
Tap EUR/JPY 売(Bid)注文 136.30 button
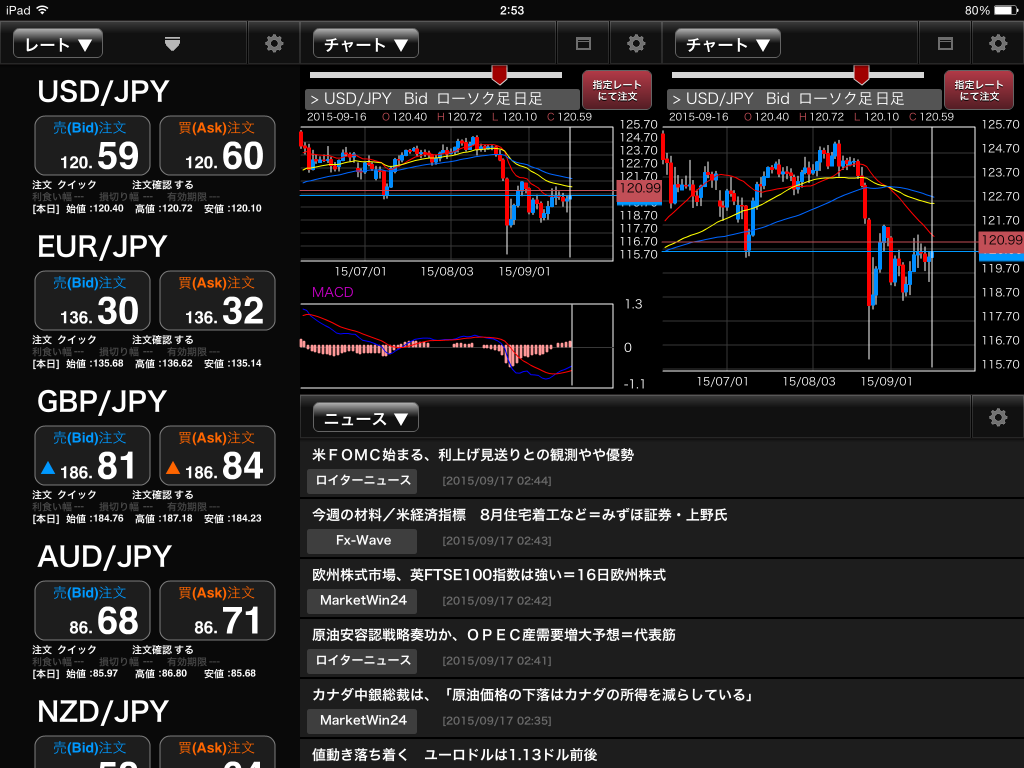click(x=92, y=300)
